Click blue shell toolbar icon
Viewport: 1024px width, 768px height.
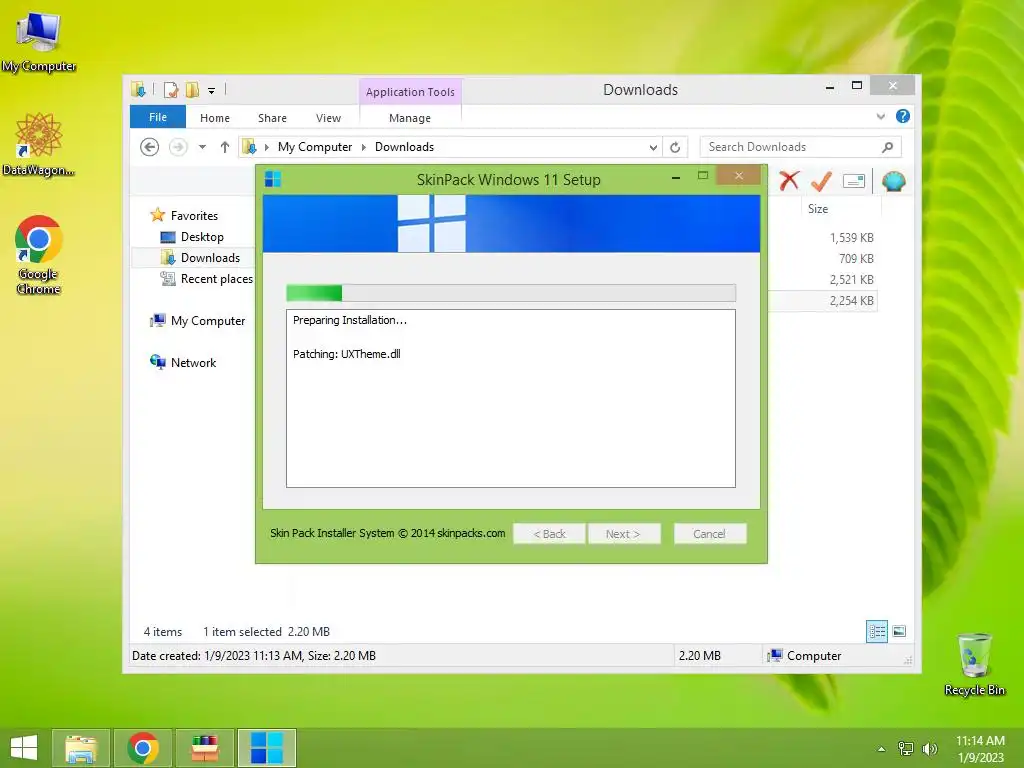pyautogui.click(x=894, y=181)
